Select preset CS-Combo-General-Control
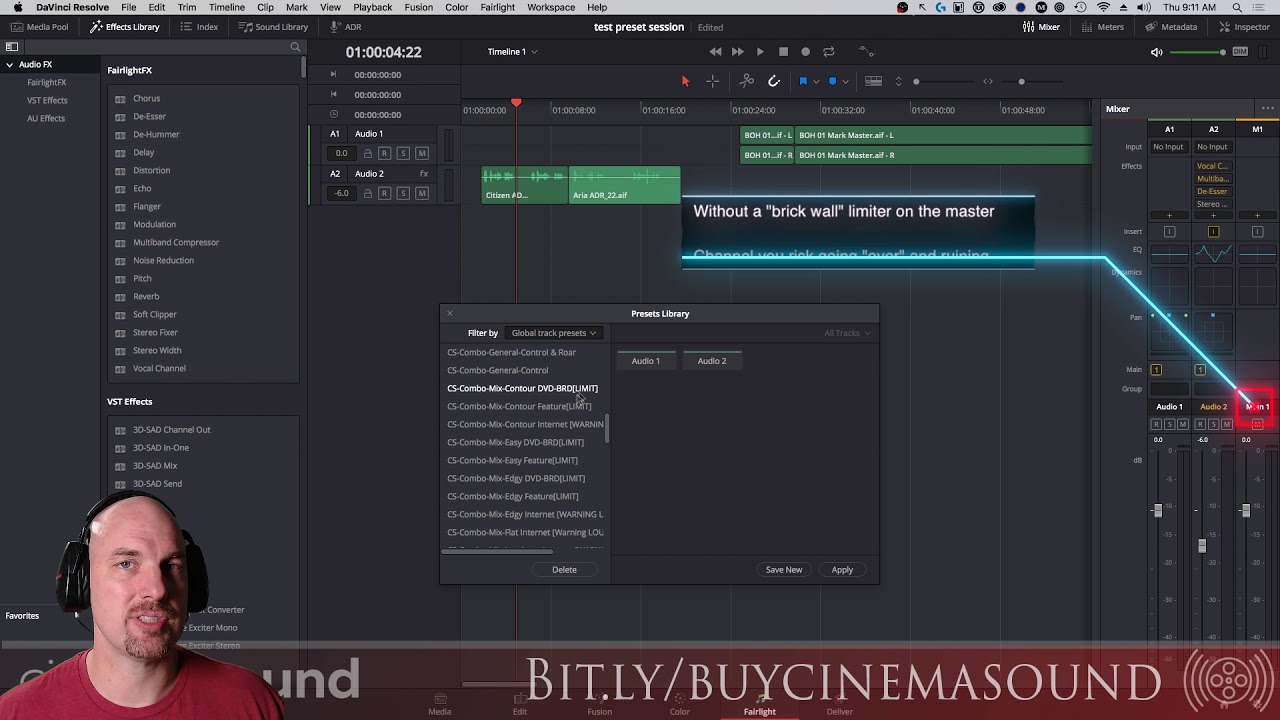Viewport: 1280px width, 720px height. [497, 370]
